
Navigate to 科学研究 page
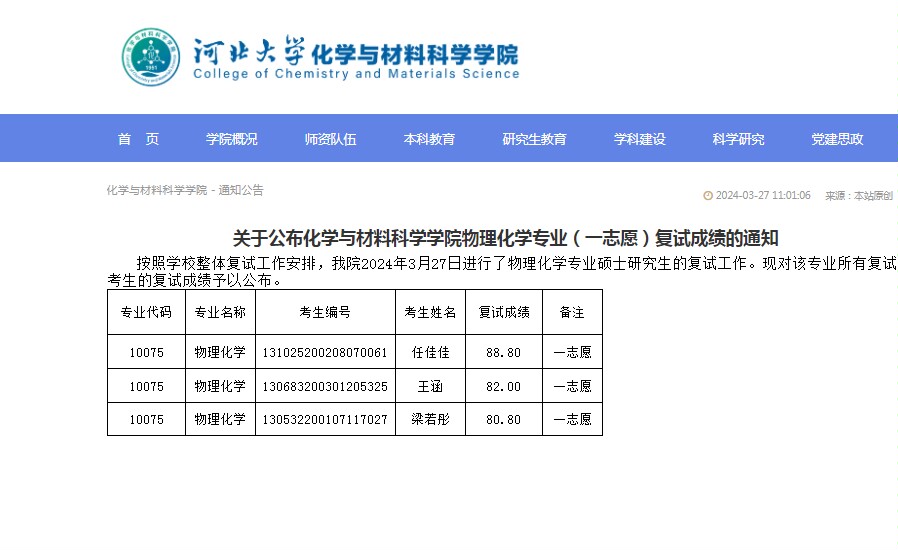click(738, 139)
